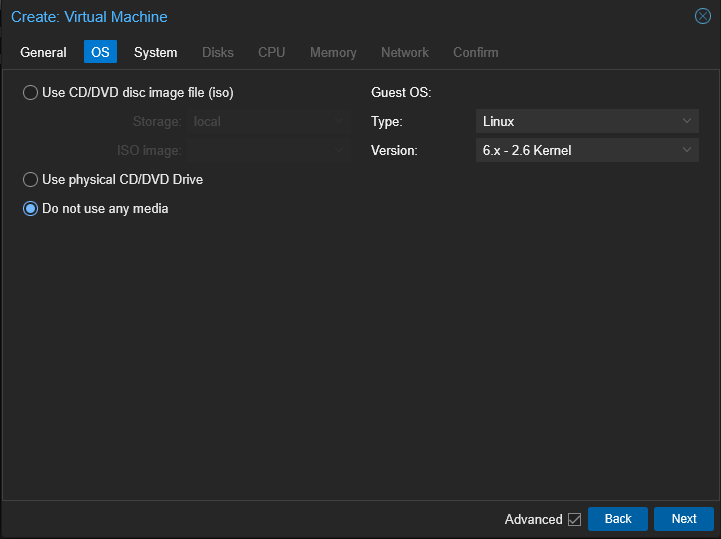Switch to the Network tab

(x=404, y=52)
